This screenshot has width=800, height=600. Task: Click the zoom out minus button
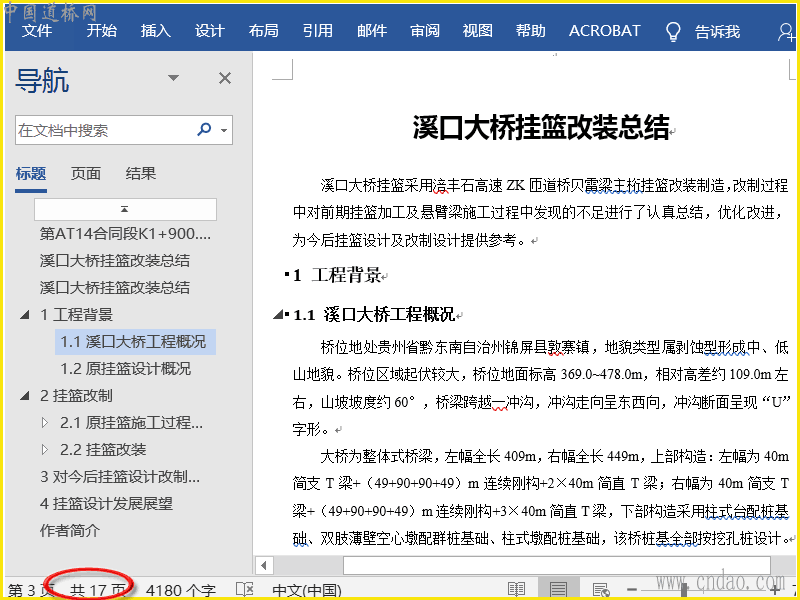pos(632,590)
